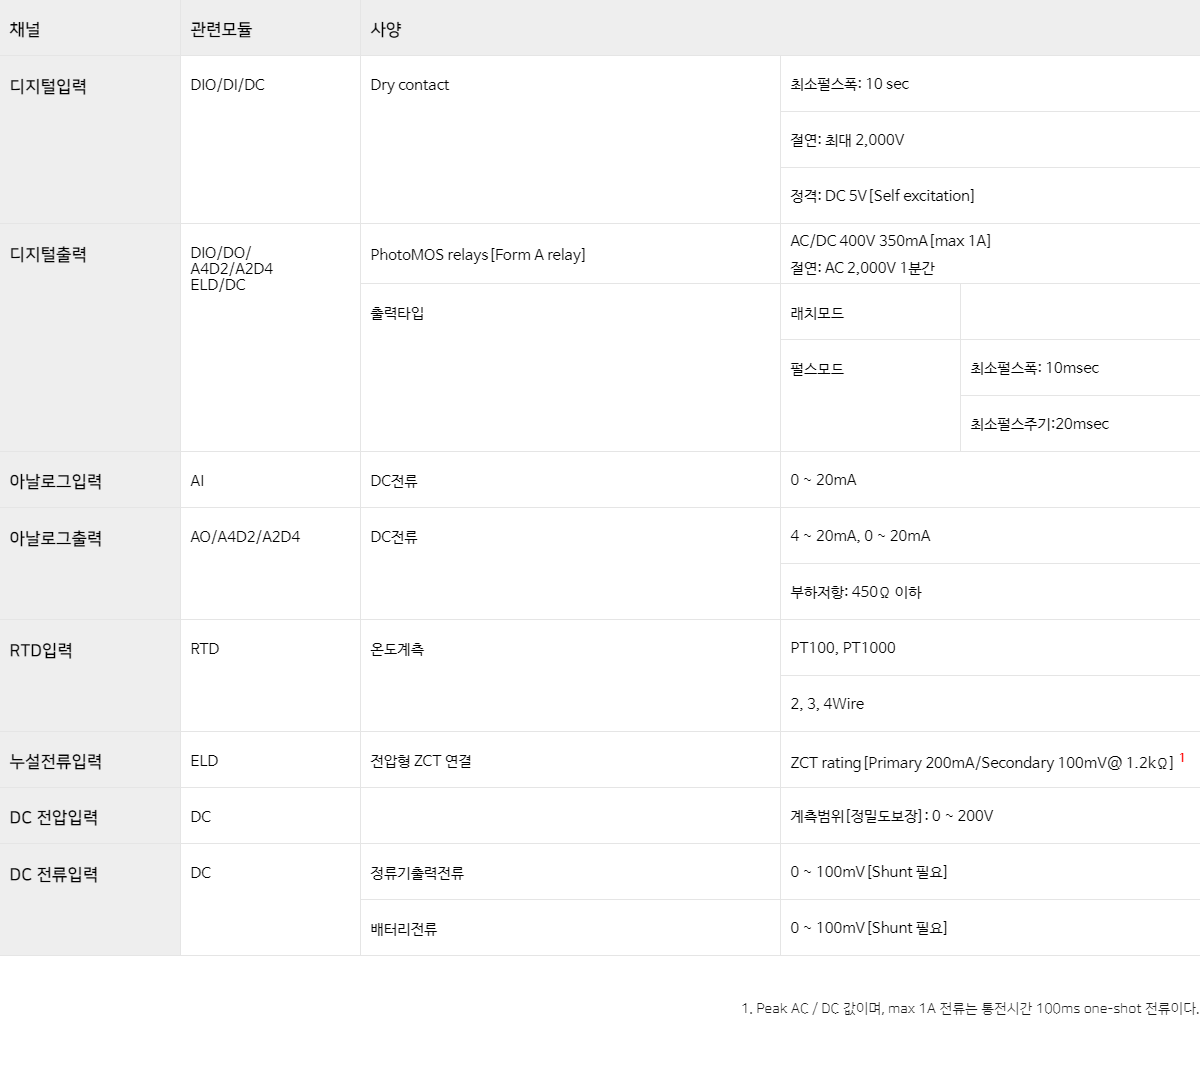The width and height of the screenshot is (1200, 1082).
Task: Select the 사양 column header
Action: tap(386, 29)
